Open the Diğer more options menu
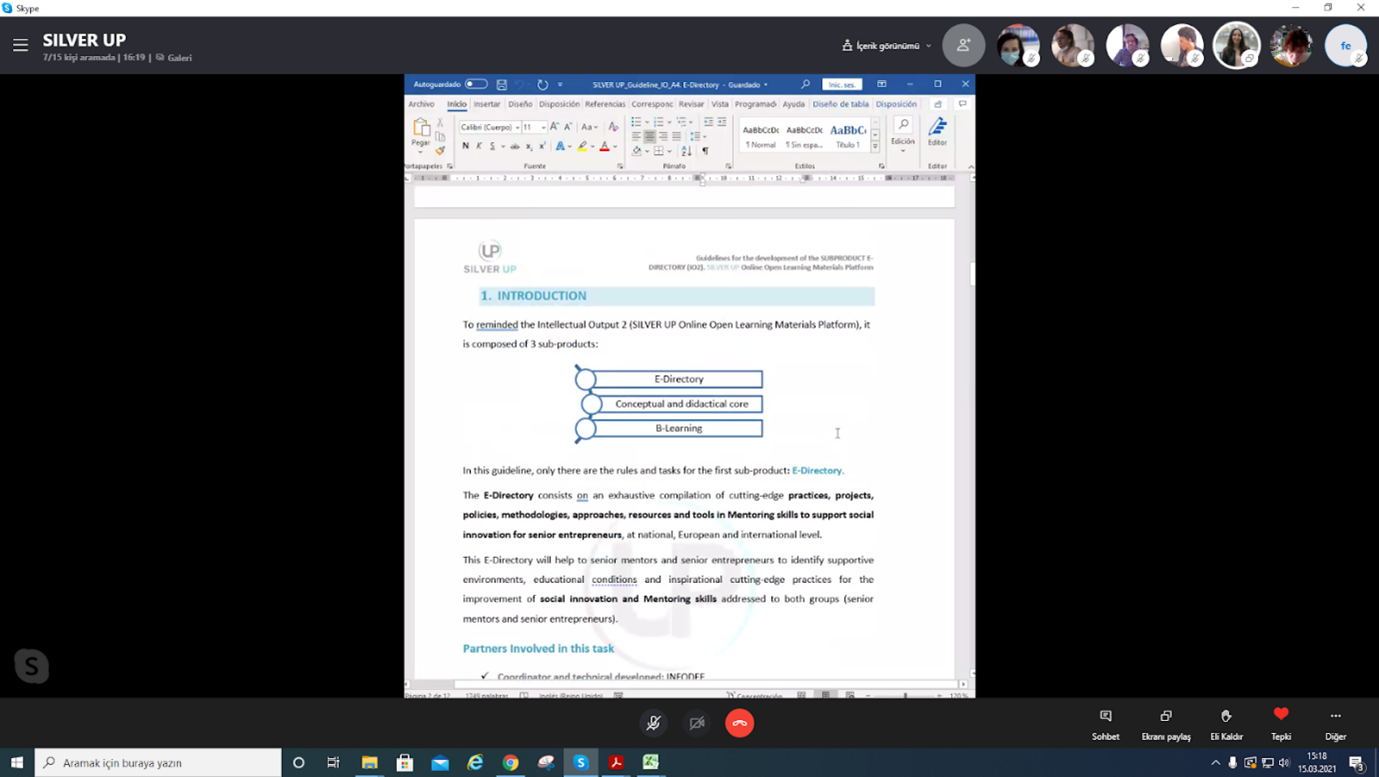1379x777 pixels. click(1335, 723)
